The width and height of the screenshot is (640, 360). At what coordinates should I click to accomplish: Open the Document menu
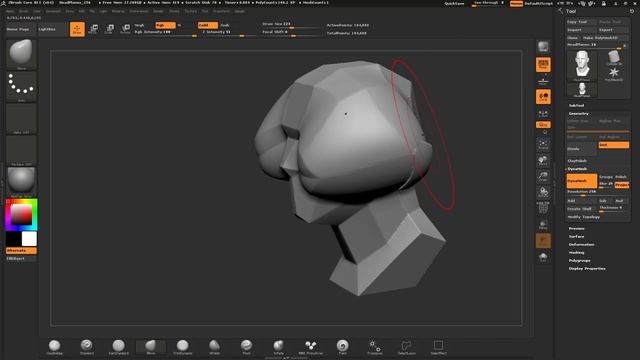click(53, 11)
